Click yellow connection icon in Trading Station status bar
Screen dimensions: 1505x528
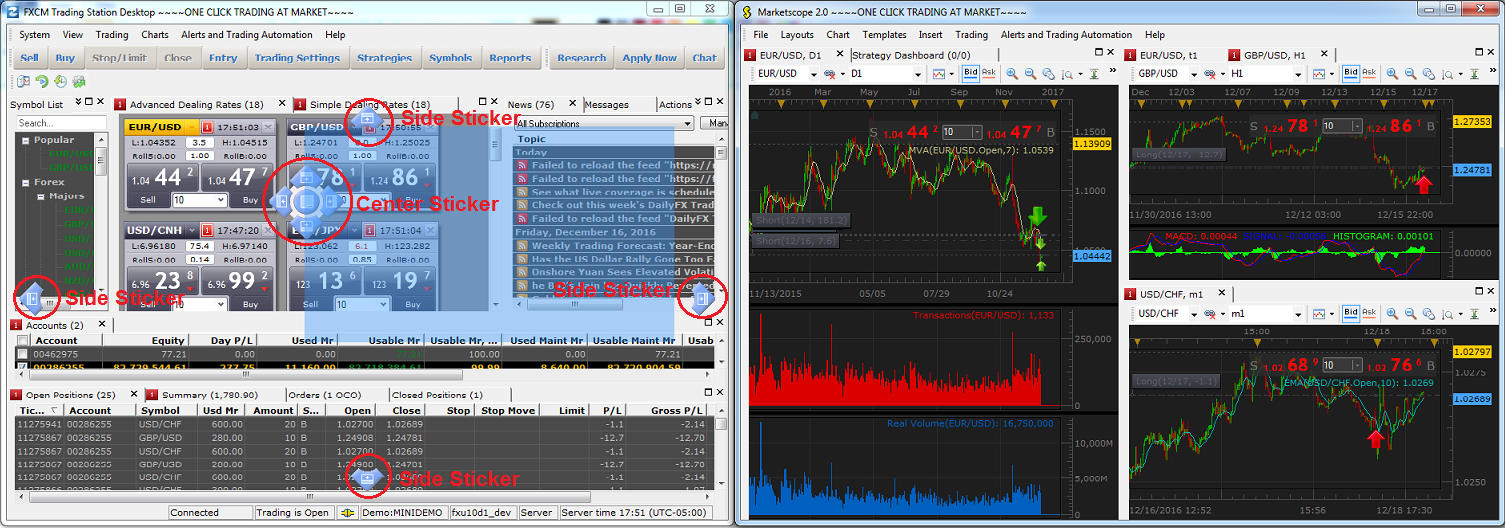coord(348,512)
